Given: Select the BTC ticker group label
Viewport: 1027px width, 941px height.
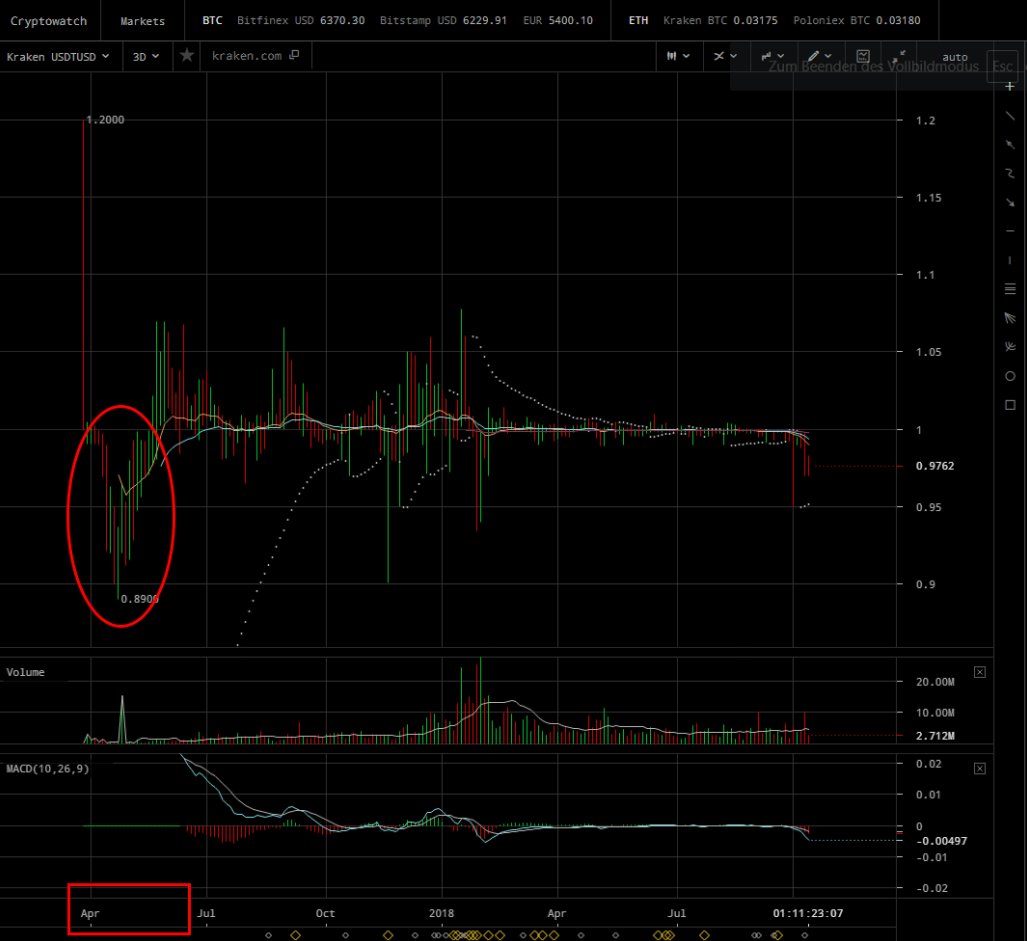Looking at the screenshot, I should [x=212, y=20].
